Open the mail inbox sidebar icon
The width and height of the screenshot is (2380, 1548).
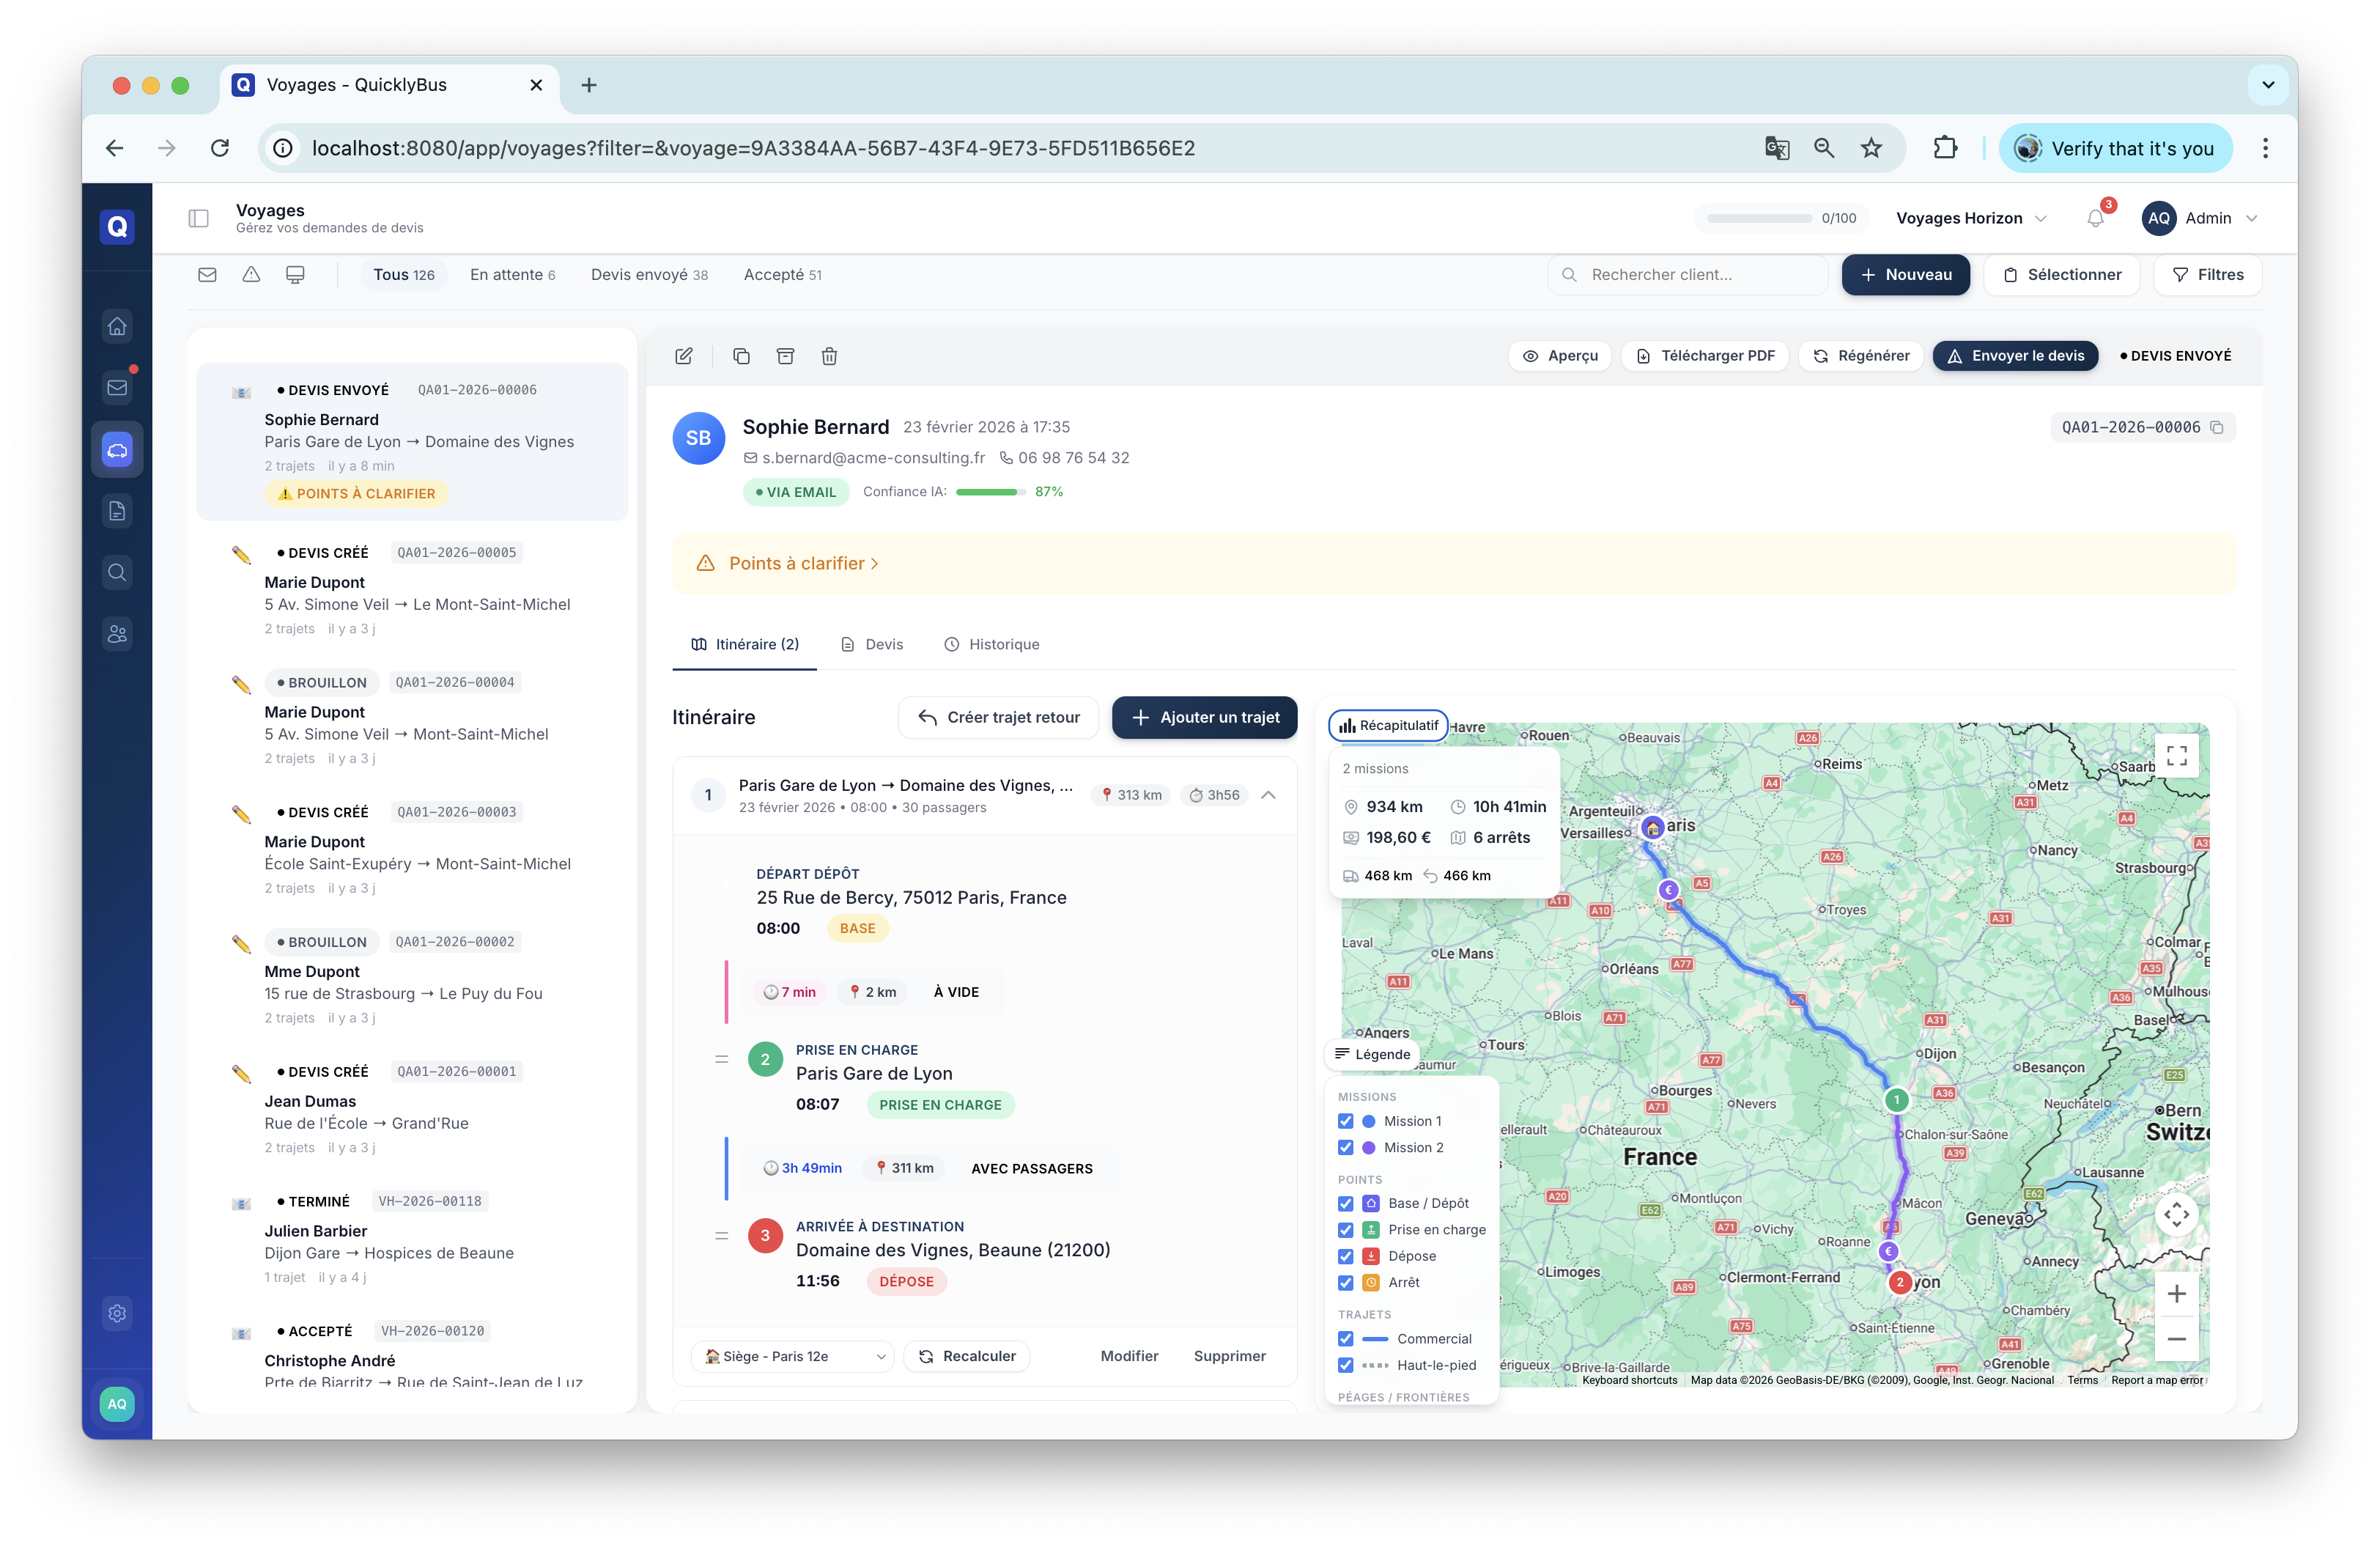117,388
